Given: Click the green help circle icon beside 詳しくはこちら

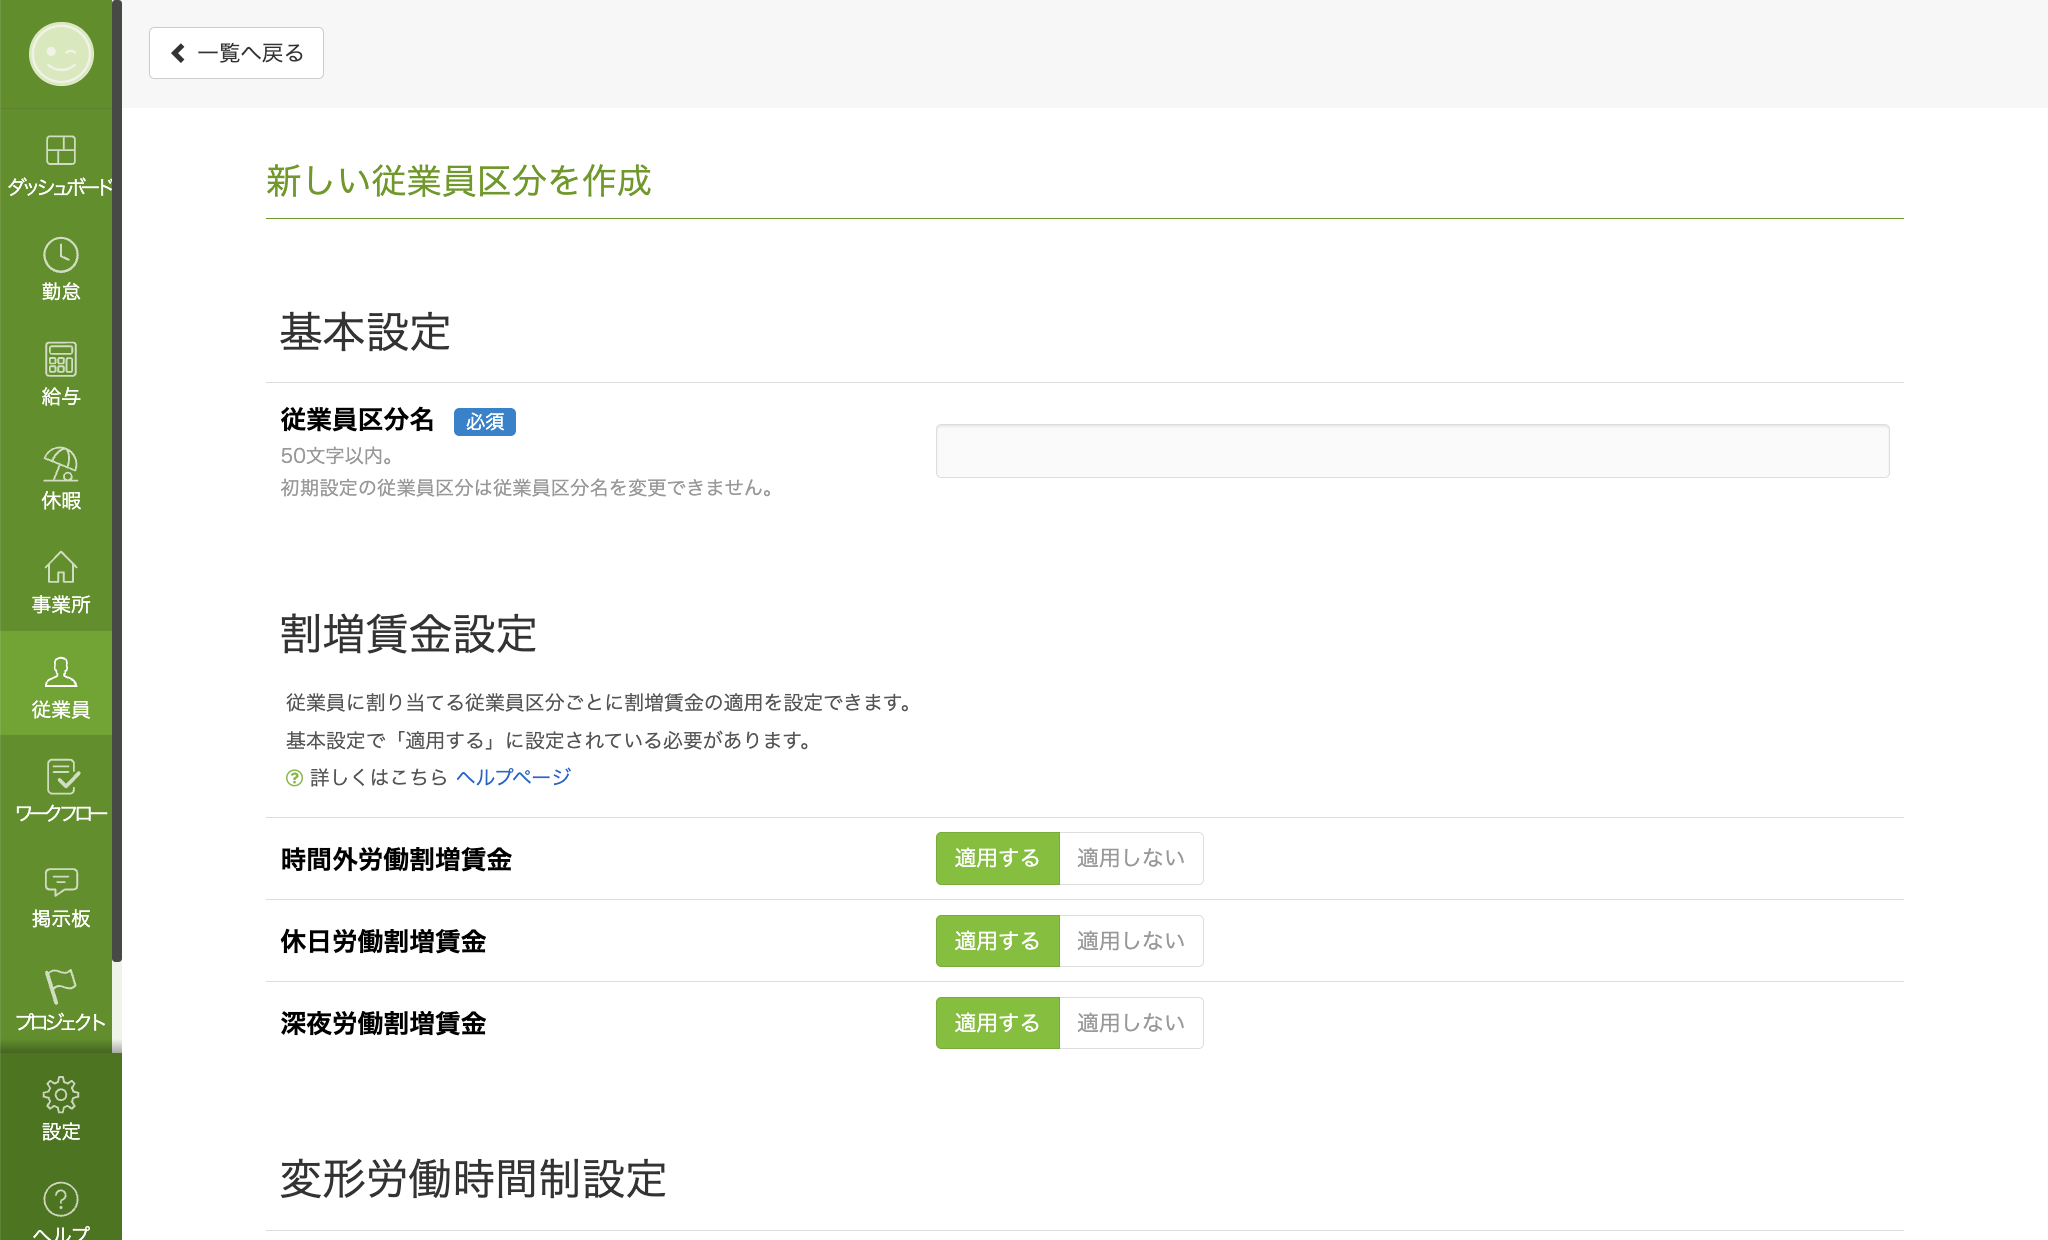Looking at the screenshot, I should point(294,778).
